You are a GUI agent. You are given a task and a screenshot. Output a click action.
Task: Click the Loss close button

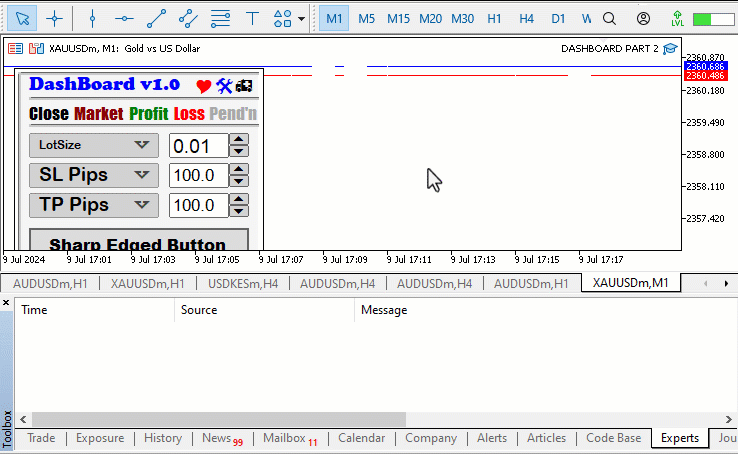(x=189, y=113)
